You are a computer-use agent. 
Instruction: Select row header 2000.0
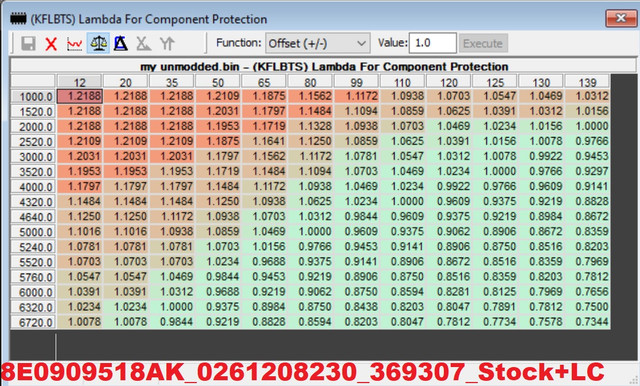pyautogui.click(x=33, y=127)
